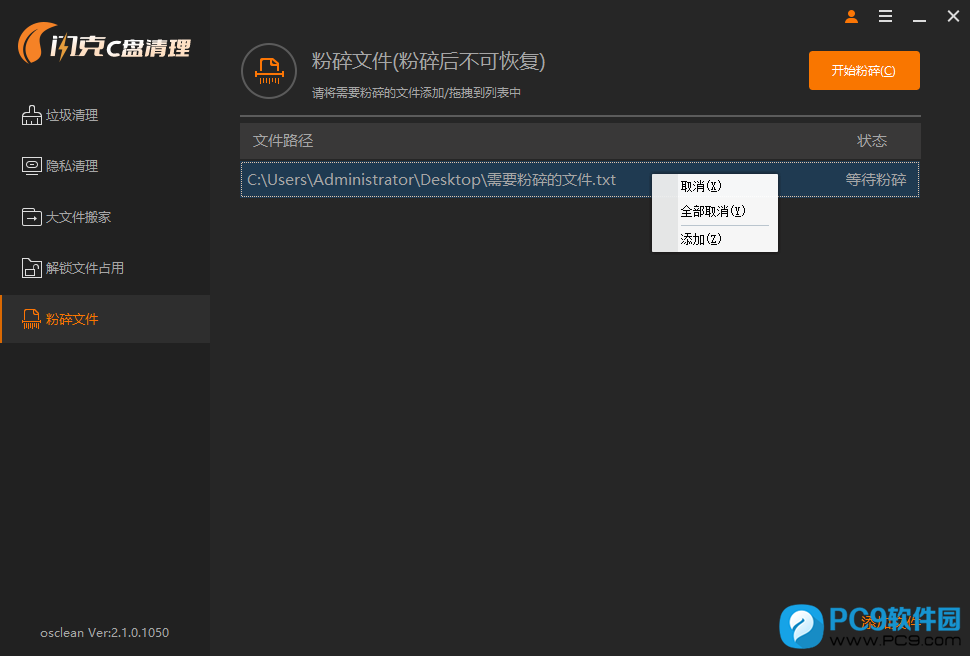Click the 粉碎文件 shredder sidebar icon
The width and height of the screenshot is (970, 656).
[x=32, y=319]
